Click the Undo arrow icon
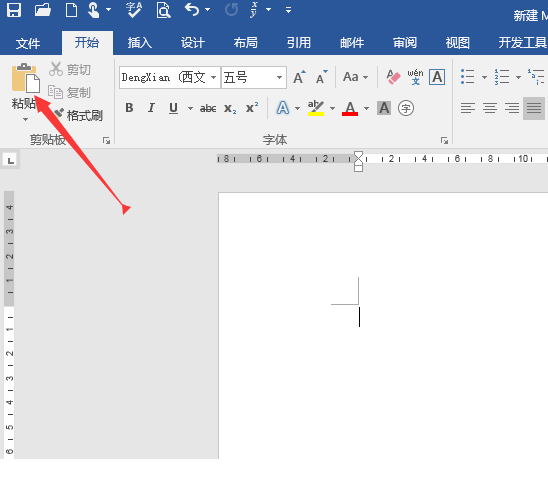The width and height of the screenshot is (548, 486). click(x=192, y=10)
